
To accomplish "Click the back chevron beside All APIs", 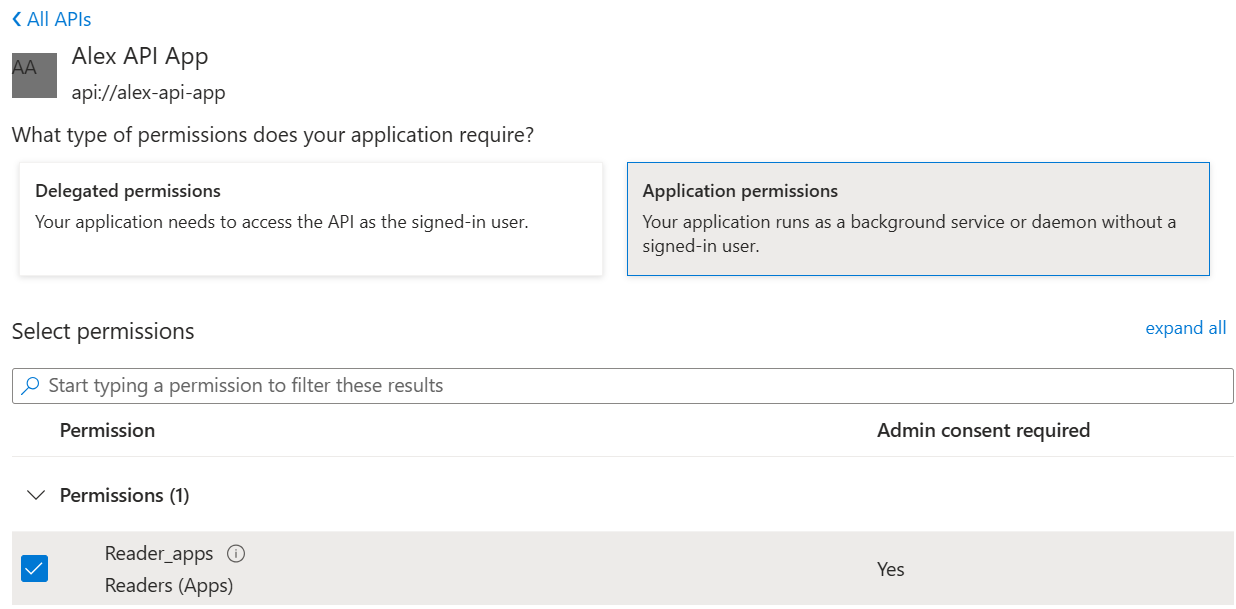I will [x=17, y=20].
